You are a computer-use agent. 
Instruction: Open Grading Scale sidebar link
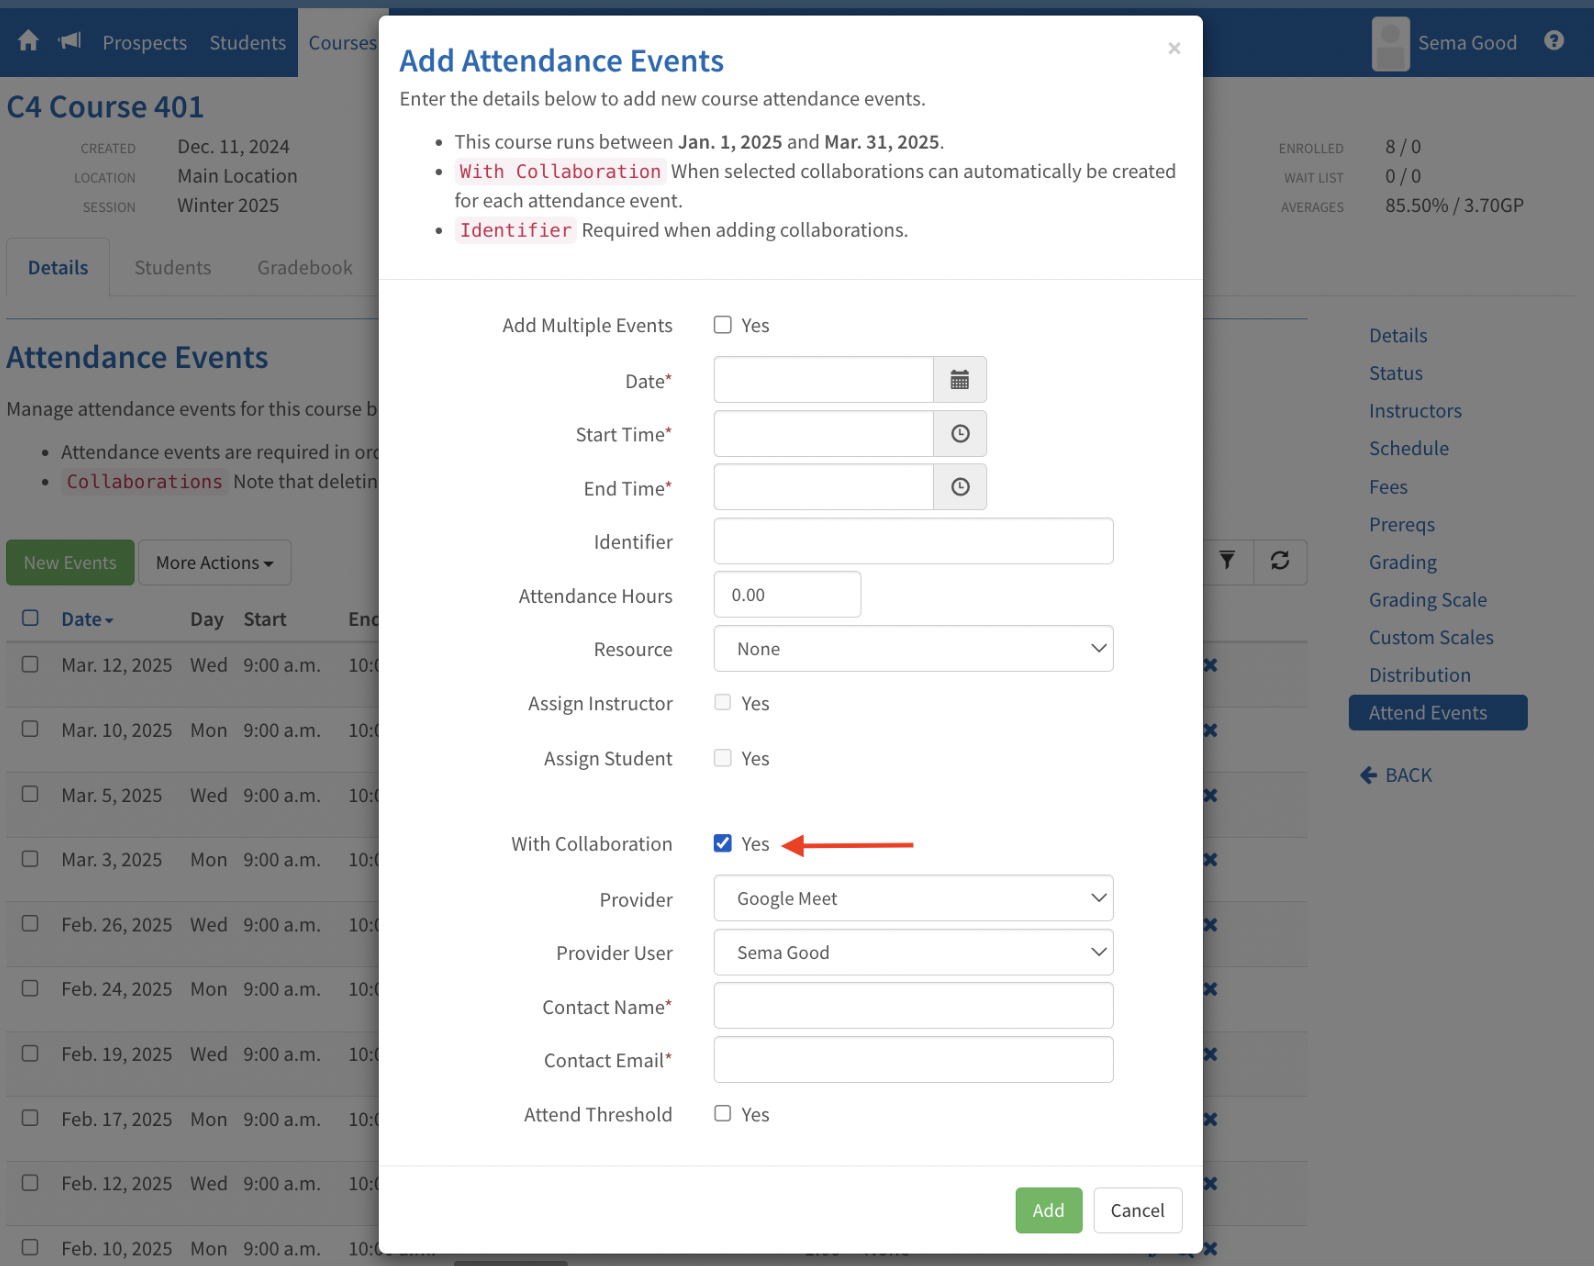(1427, 600)
